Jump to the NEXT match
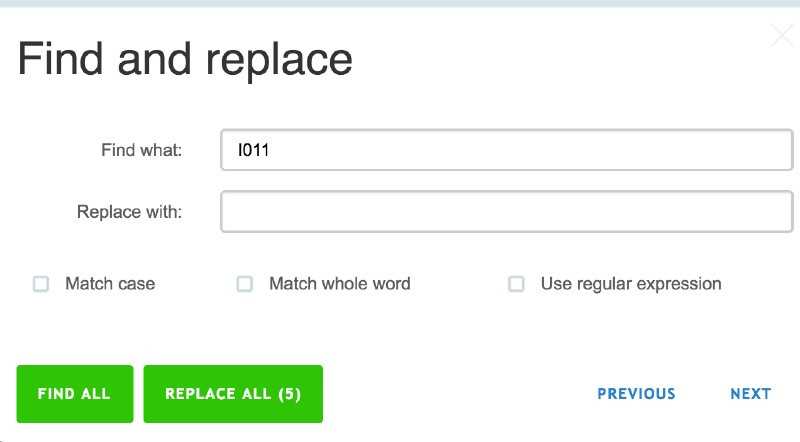This screenshot has height=442, width=800. (x=750, y=394)
